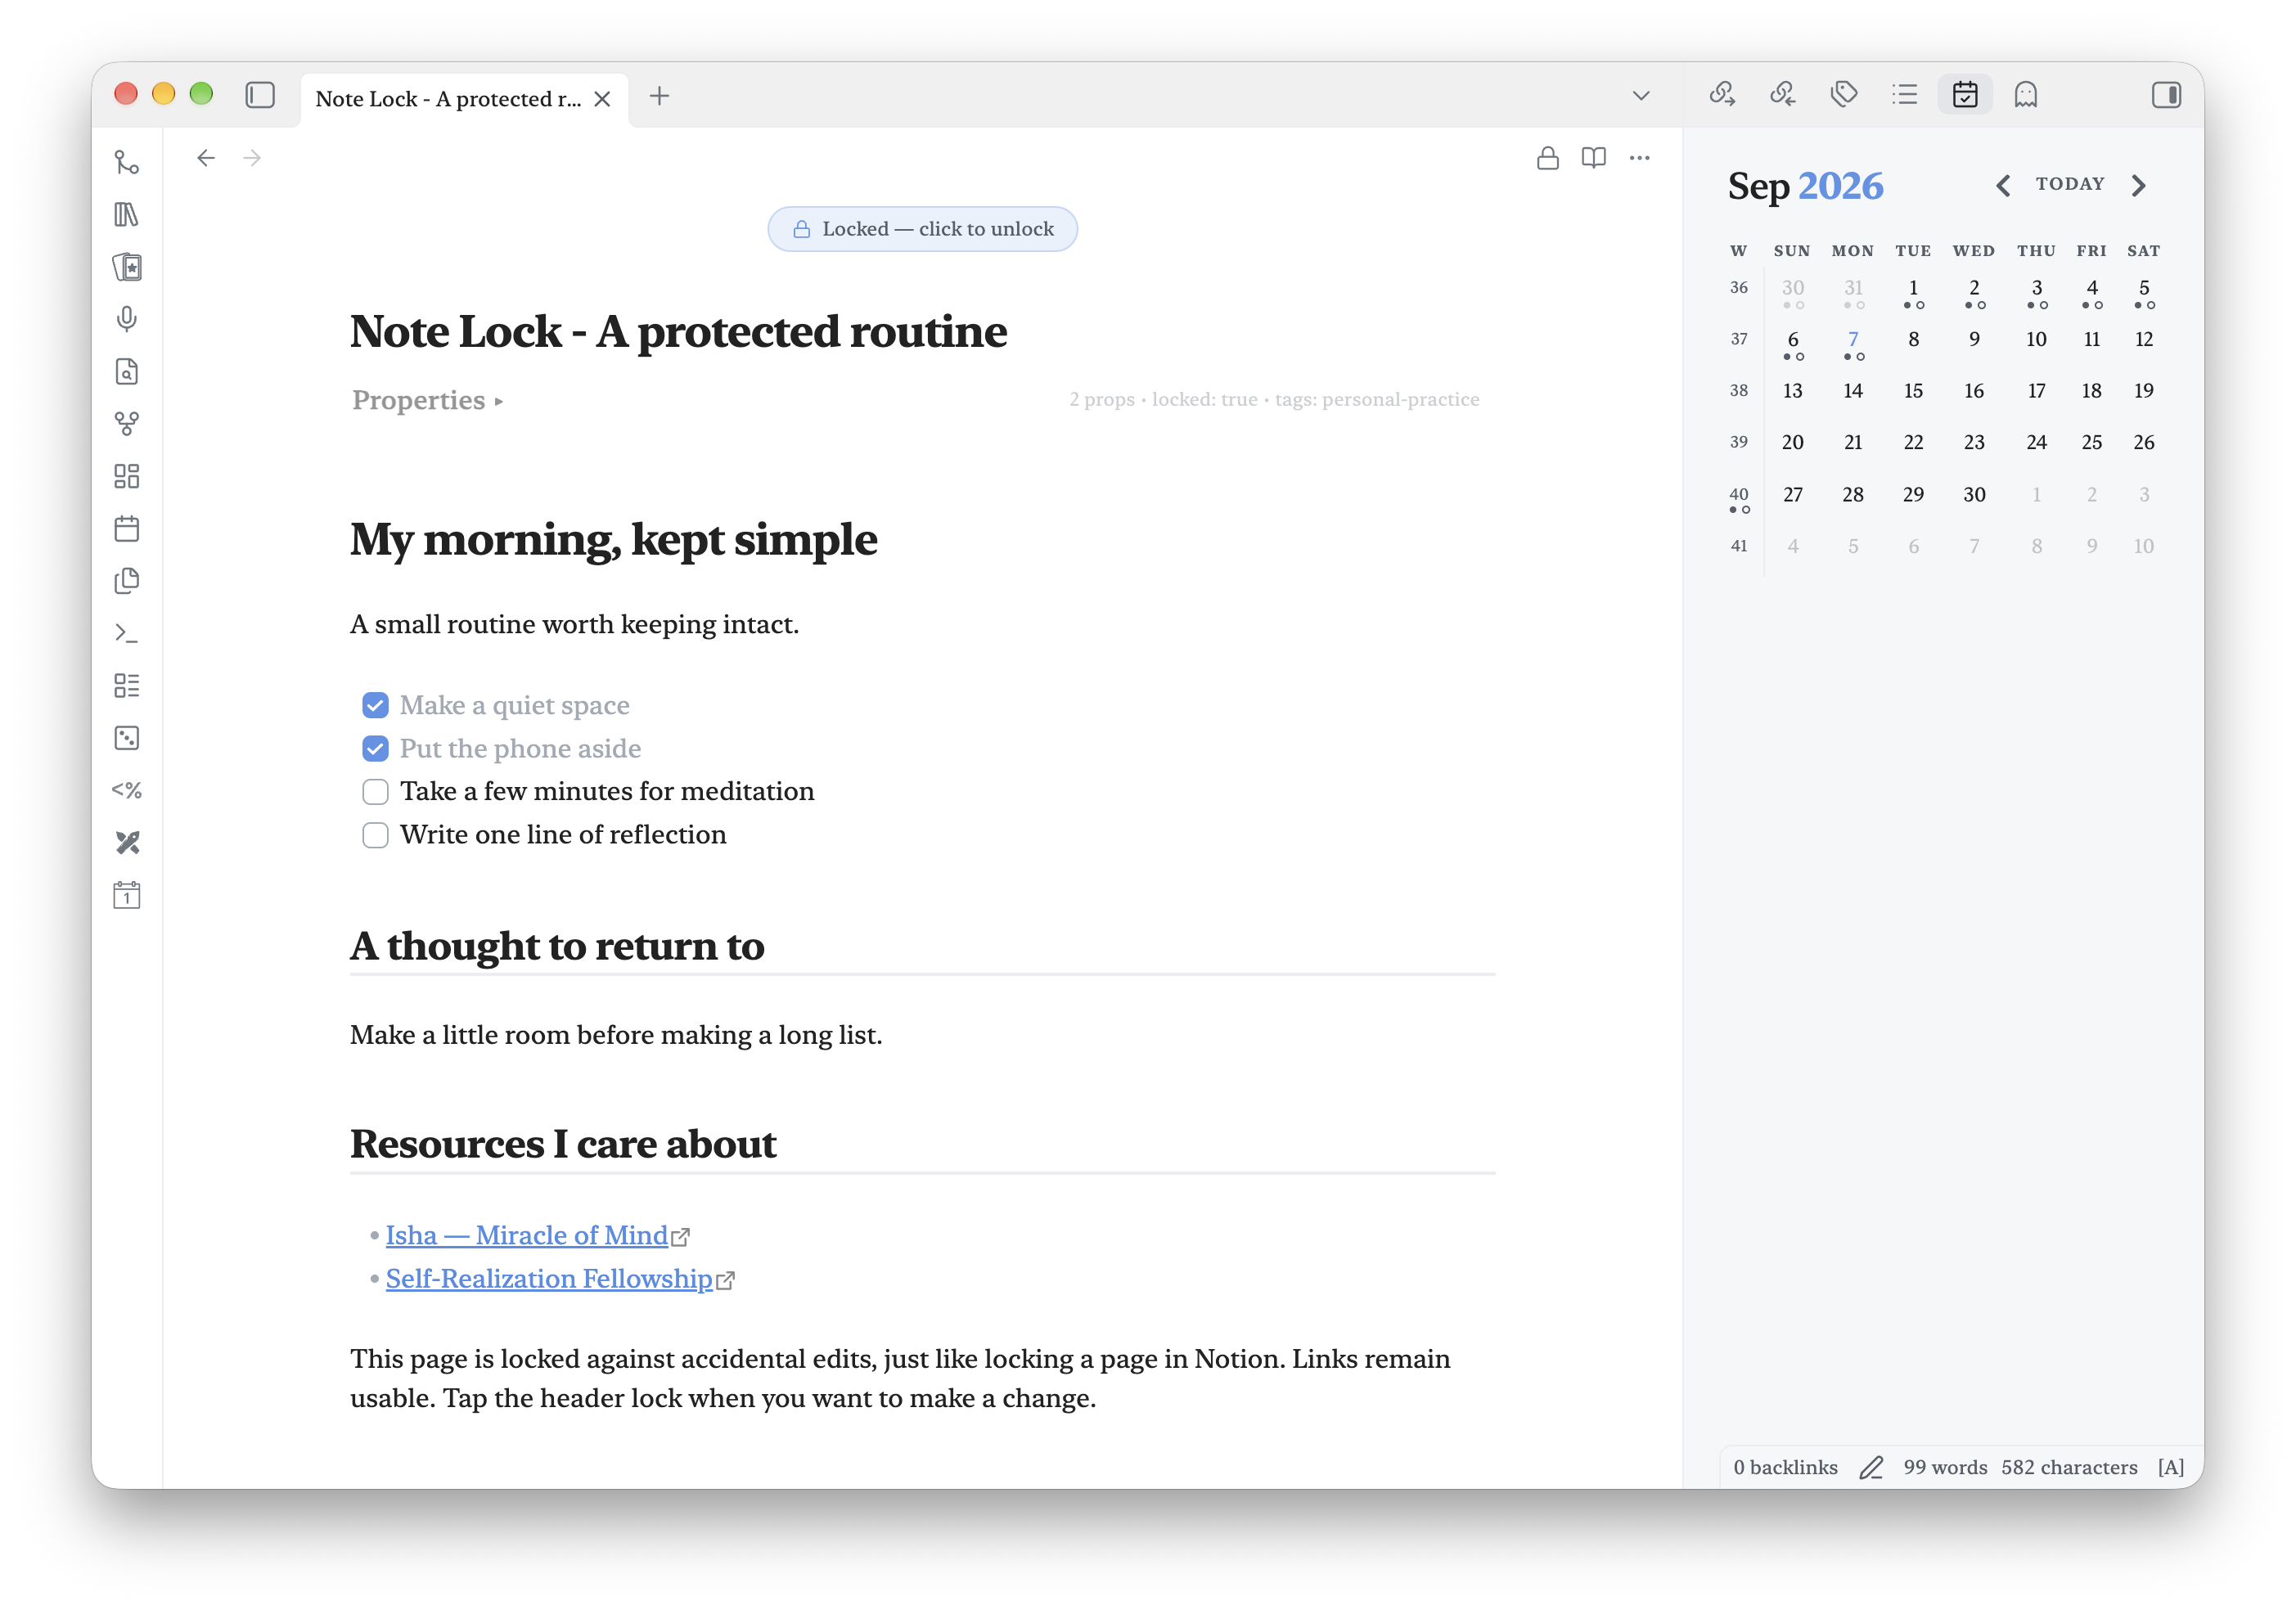Click 'Locked — click to unlock' button
2296x1610 pixels.
[x=922, y=229]
